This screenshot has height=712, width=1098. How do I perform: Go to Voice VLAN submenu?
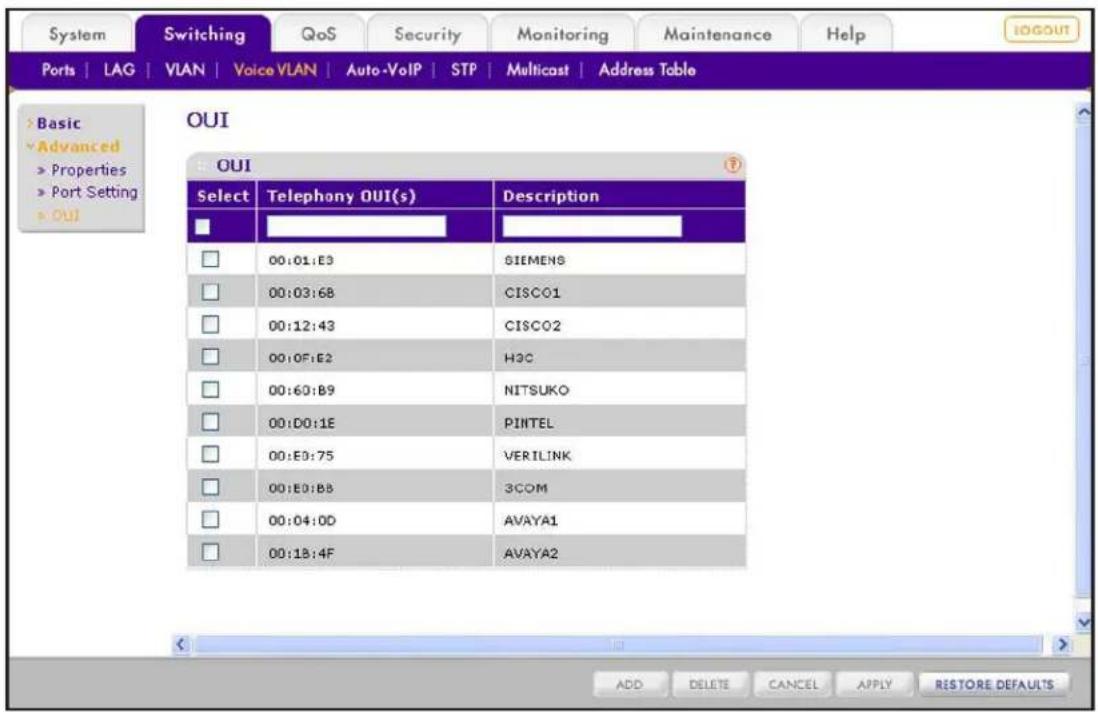point(275,70)
